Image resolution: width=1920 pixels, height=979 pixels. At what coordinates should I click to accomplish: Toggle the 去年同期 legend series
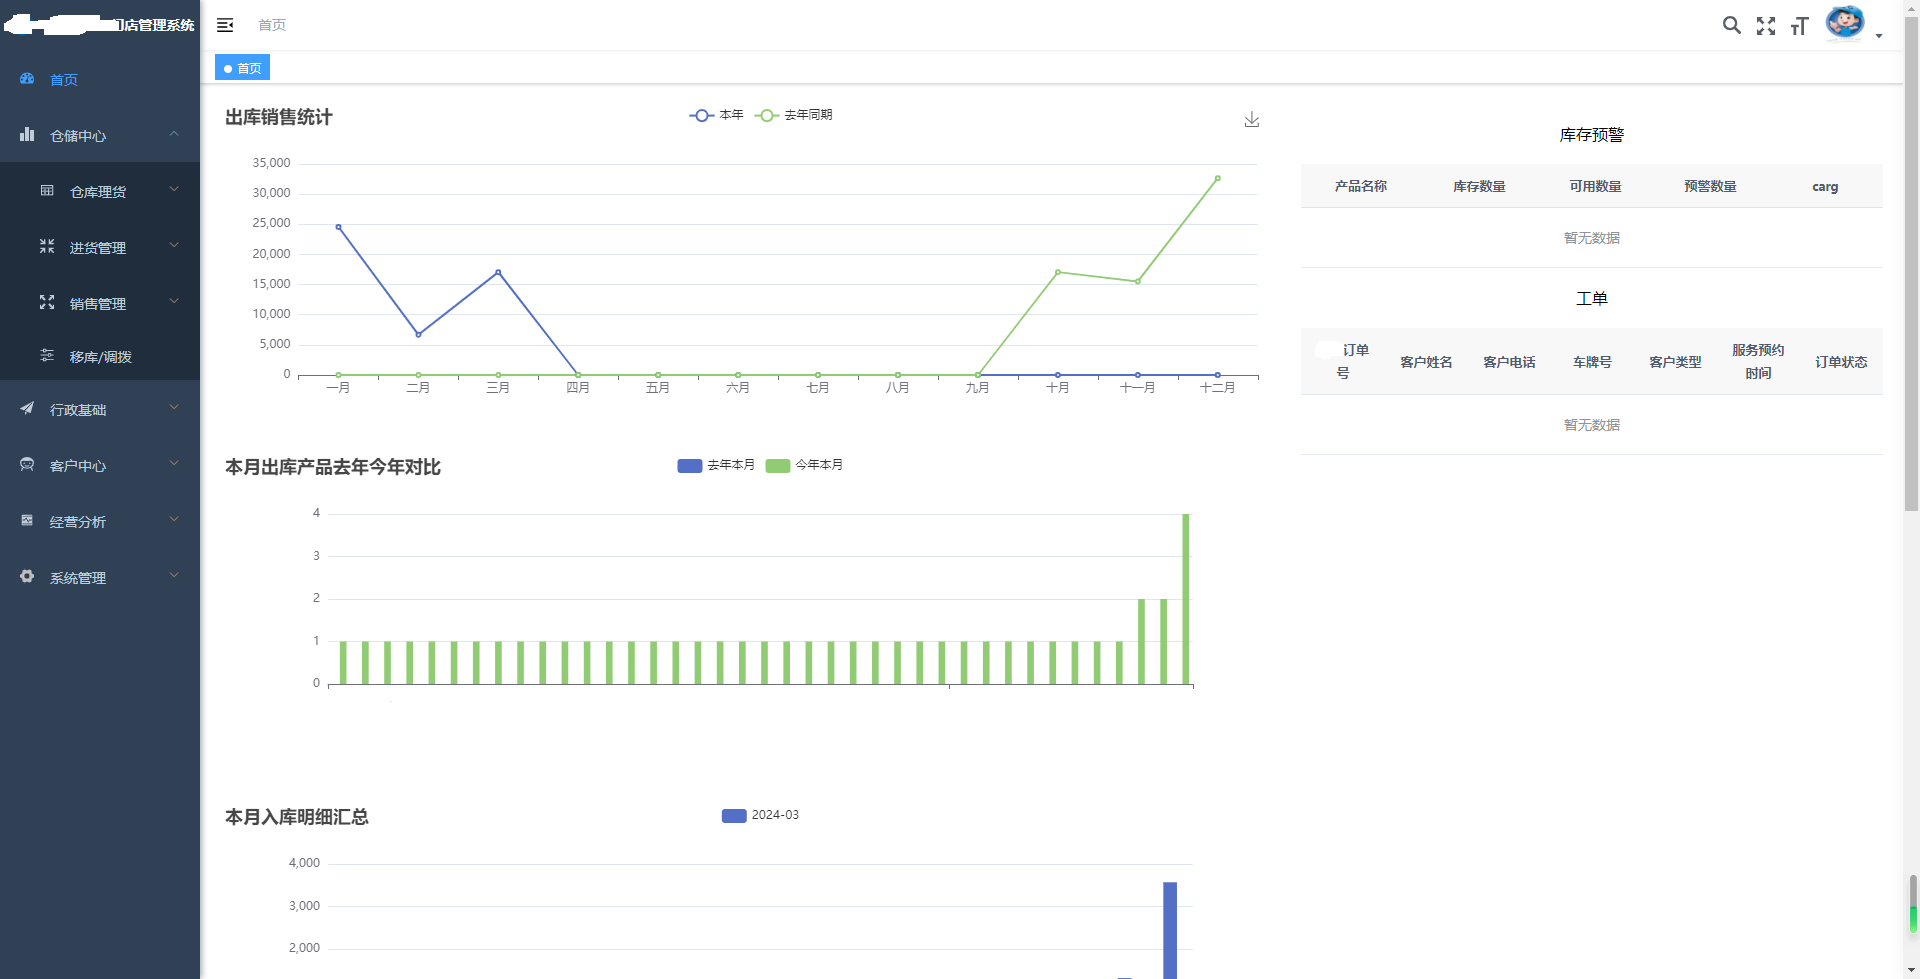click(x=794, y=115)
